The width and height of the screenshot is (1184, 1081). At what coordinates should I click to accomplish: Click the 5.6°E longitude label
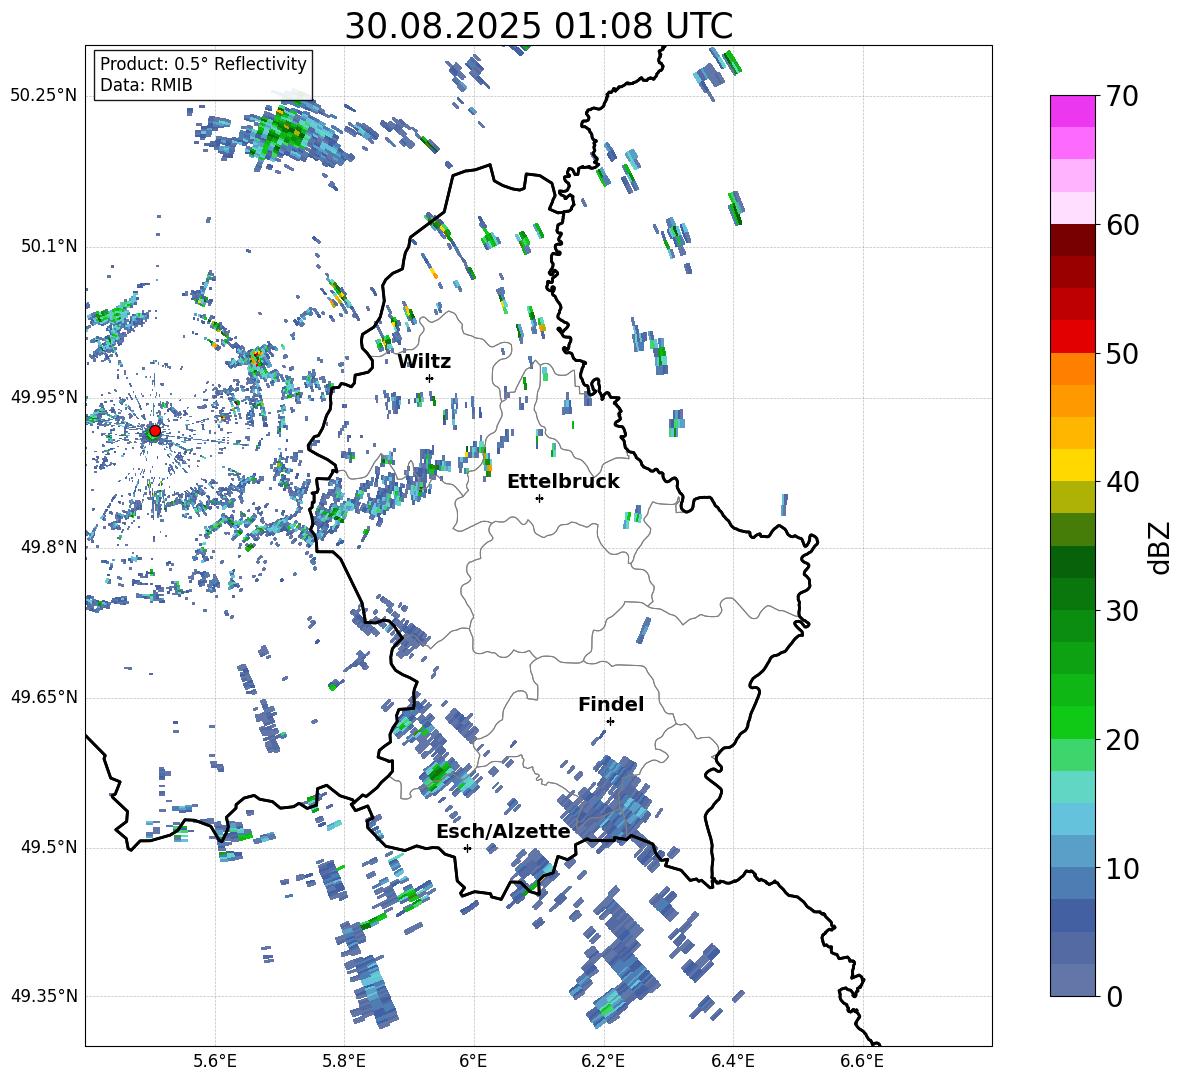coord(215,1061)
